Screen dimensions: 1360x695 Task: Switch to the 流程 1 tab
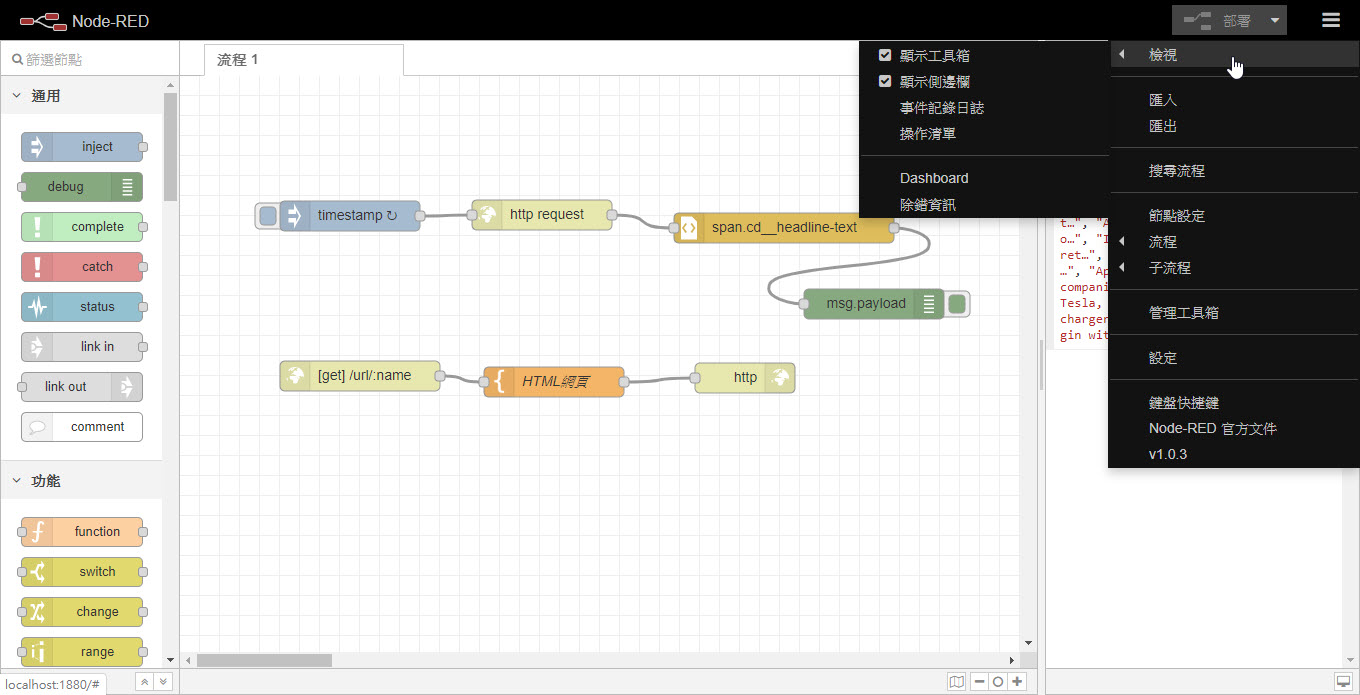(237, 59)
